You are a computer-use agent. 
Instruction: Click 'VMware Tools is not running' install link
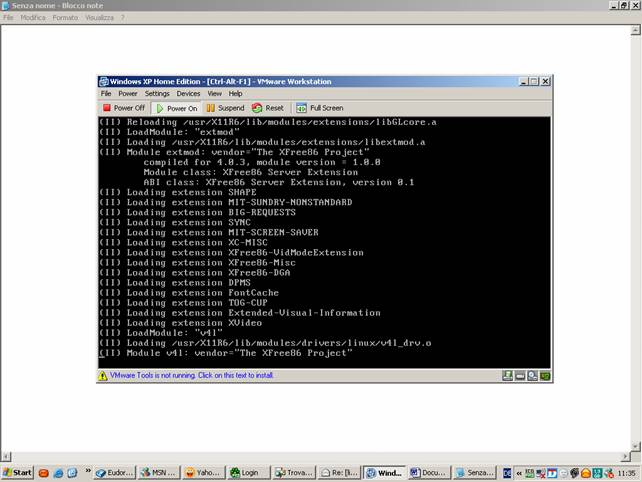pyautogui.click(x=191, y=375)
